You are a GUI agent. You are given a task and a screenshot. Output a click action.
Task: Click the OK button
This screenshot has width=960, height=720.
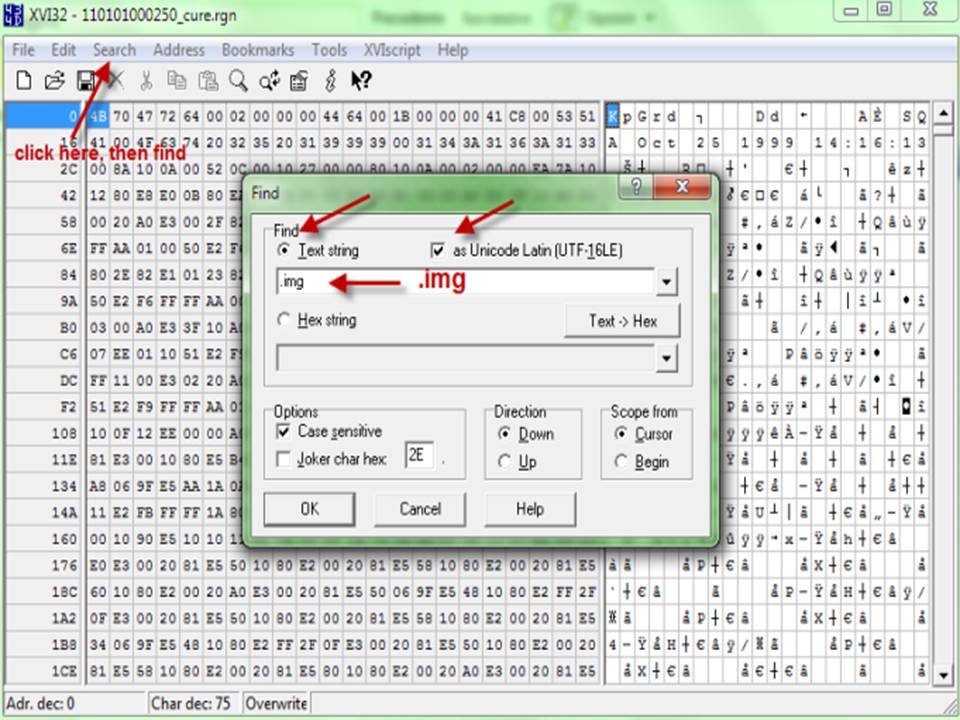[309, 509]
